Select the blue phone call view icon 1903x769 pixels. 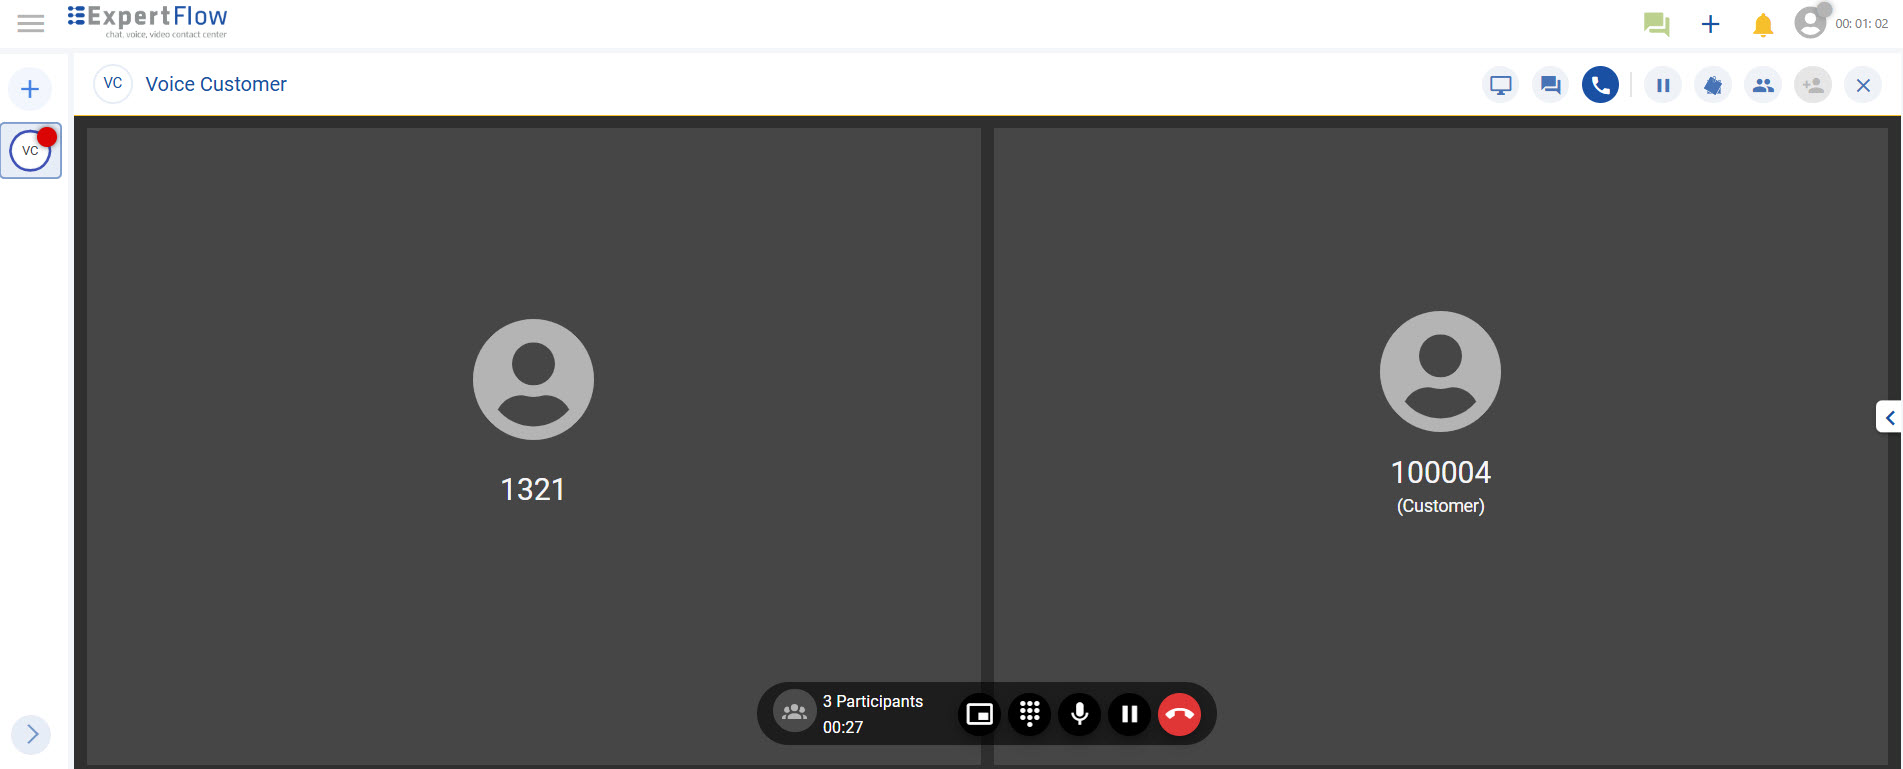[x=1600, y=85]
